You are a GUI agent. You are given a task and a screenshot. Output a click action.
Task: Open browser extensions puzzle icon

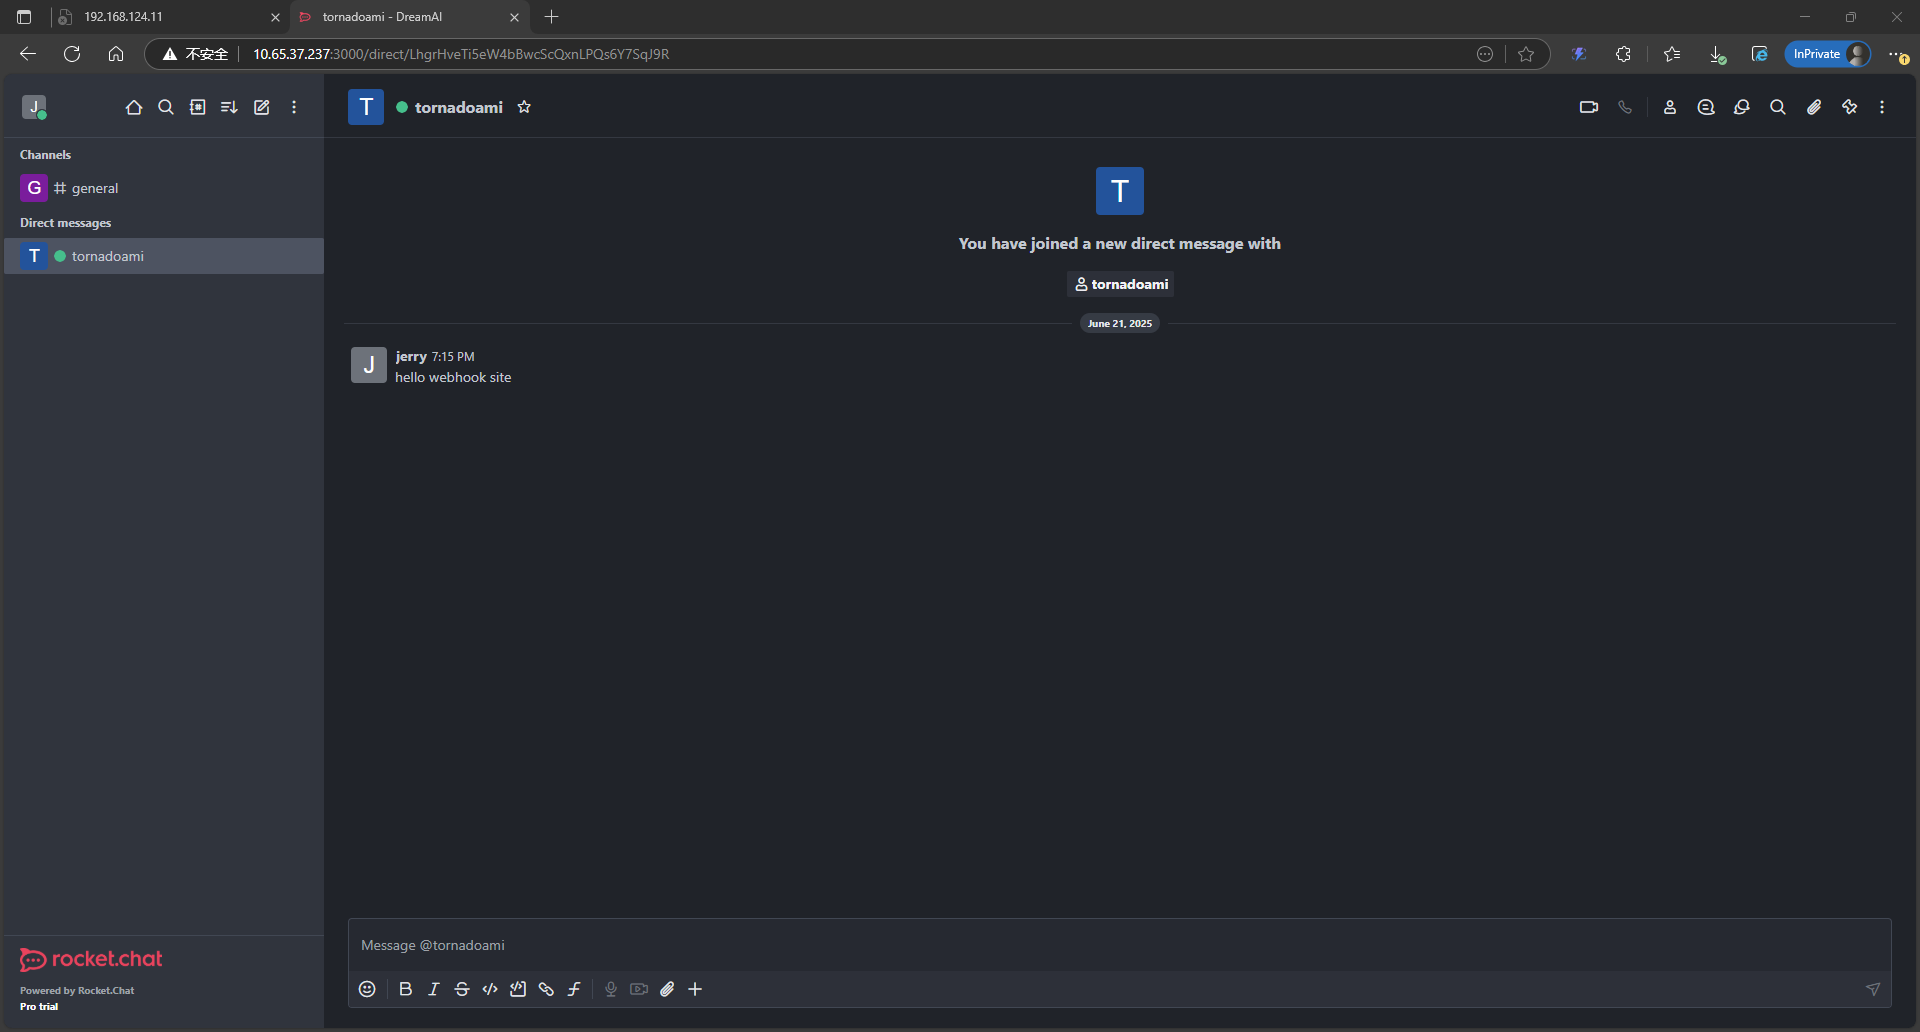coord(1623,54)
